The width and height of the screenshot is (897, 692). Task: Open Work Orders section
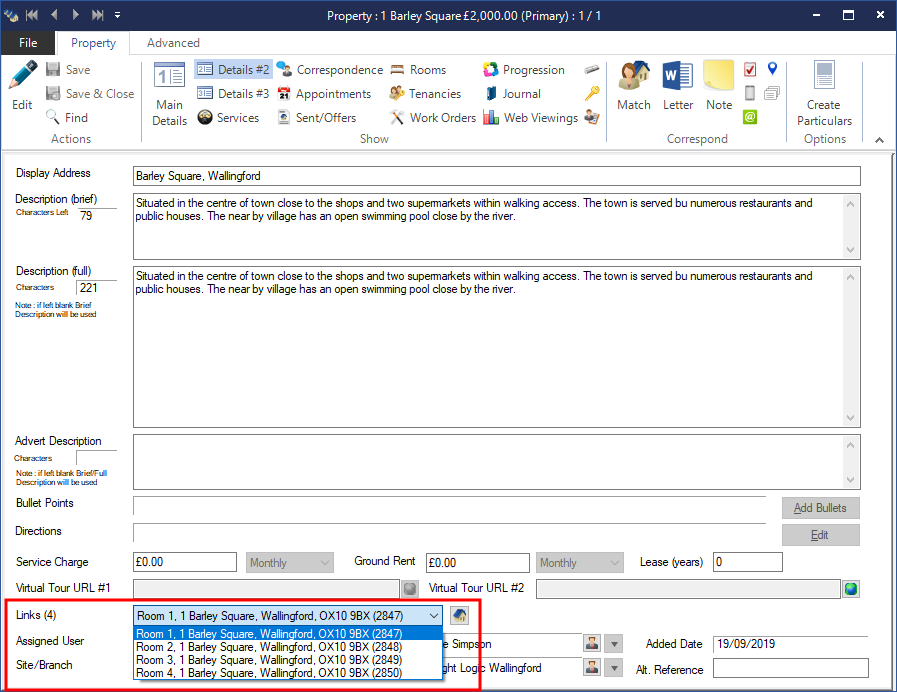tap(432, 118)
